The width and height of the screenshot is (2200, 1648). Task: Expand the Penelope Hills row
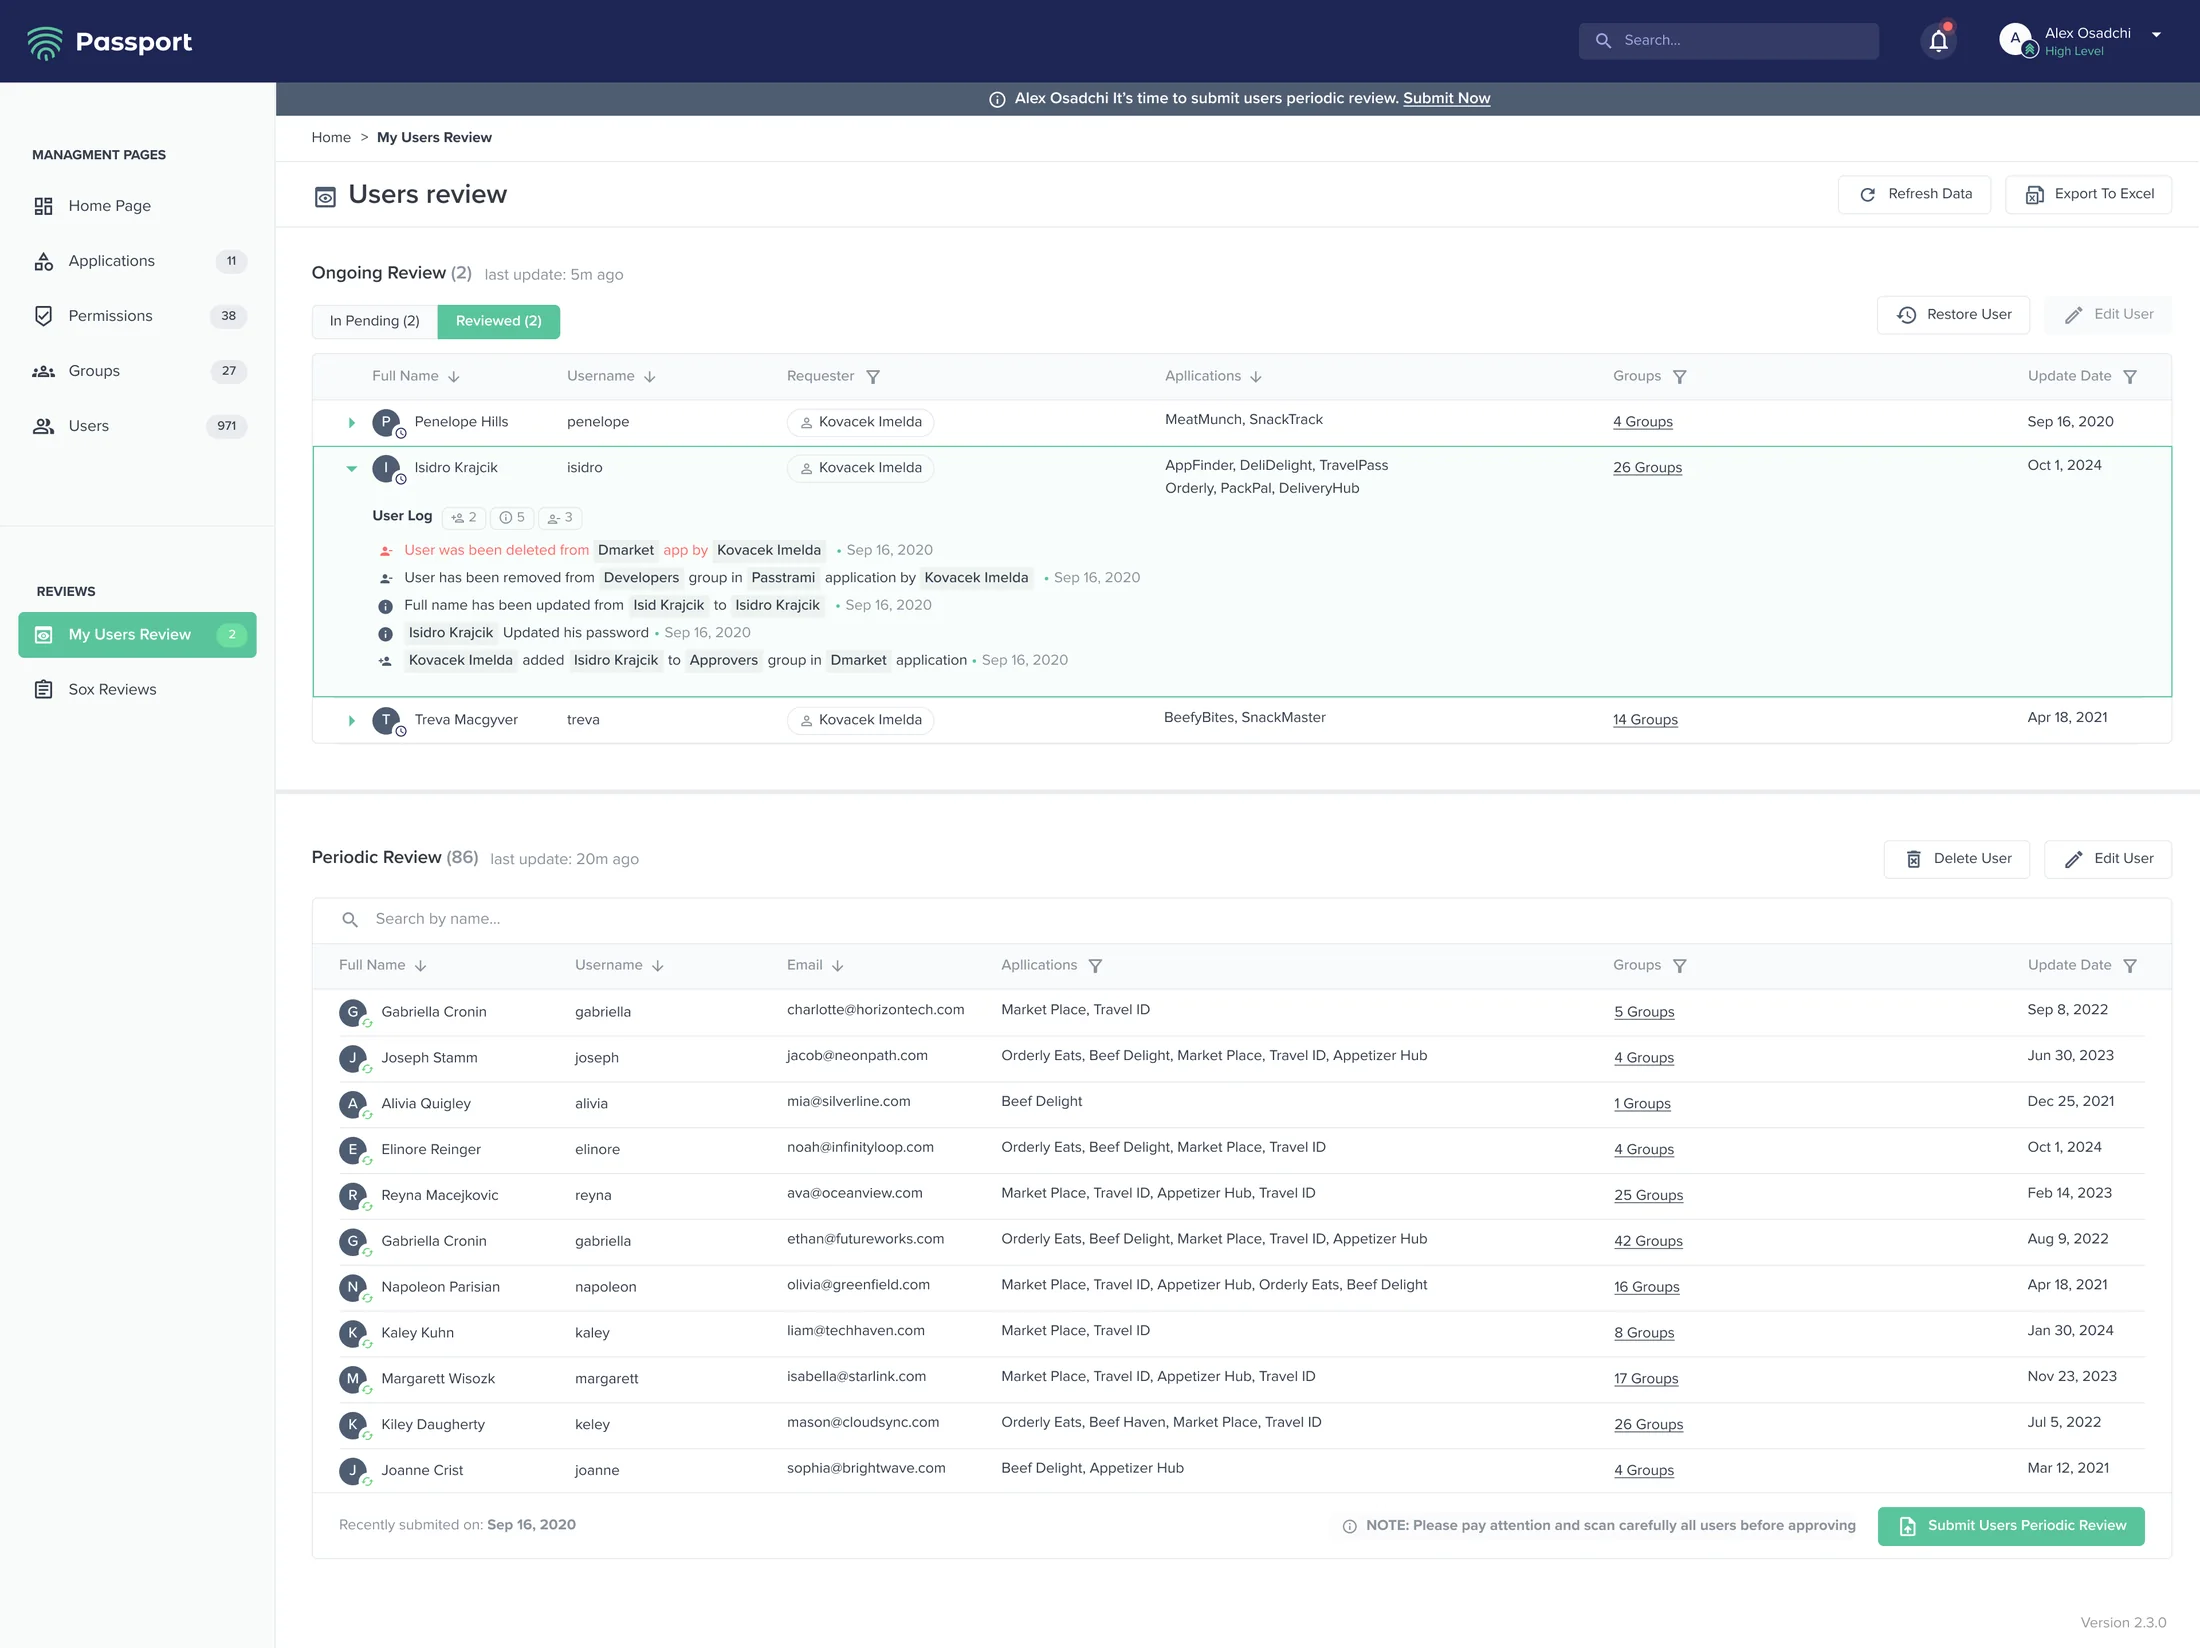[351, 423]
